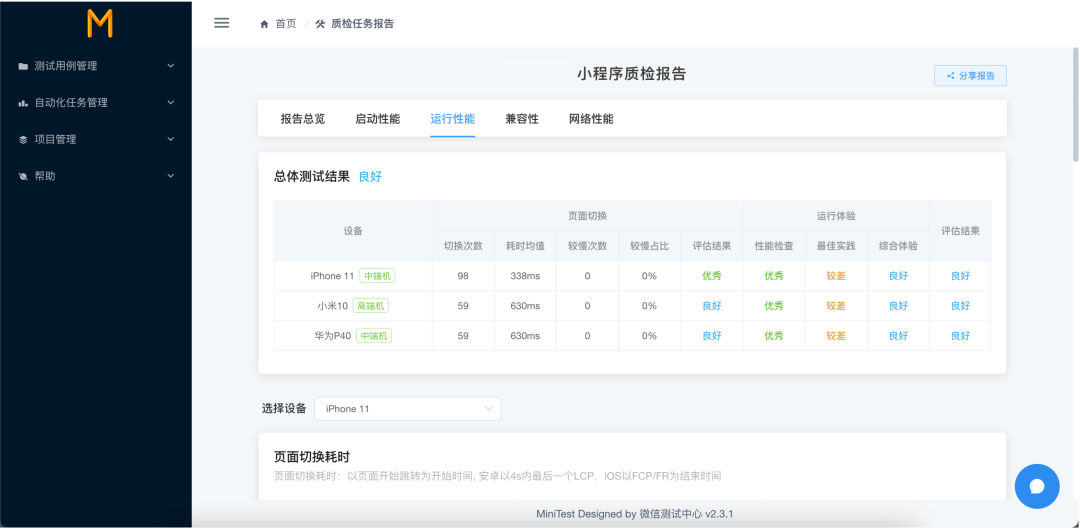Click 良好 综合体验 cell for iPhone 11
1080x529 pixels.
pyautogui.click(x=898, y=276)
